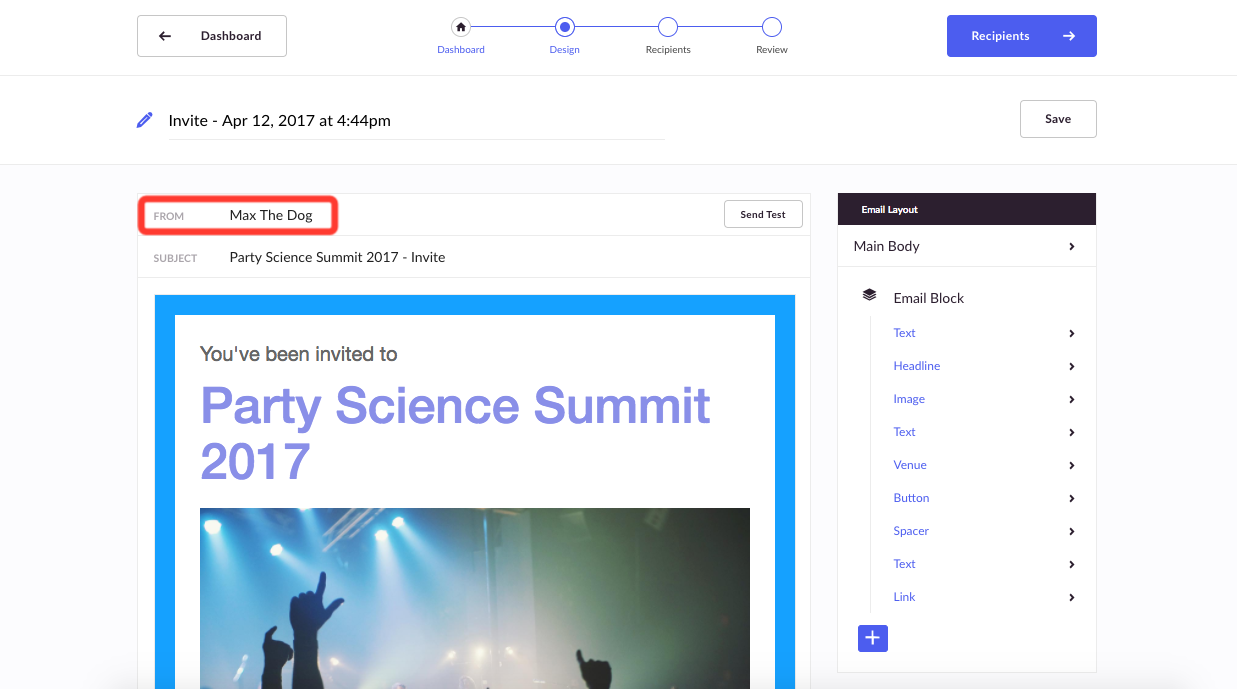Select the Spacer block label
Viewport: 1237px width, 689px height.
[911, 531]
